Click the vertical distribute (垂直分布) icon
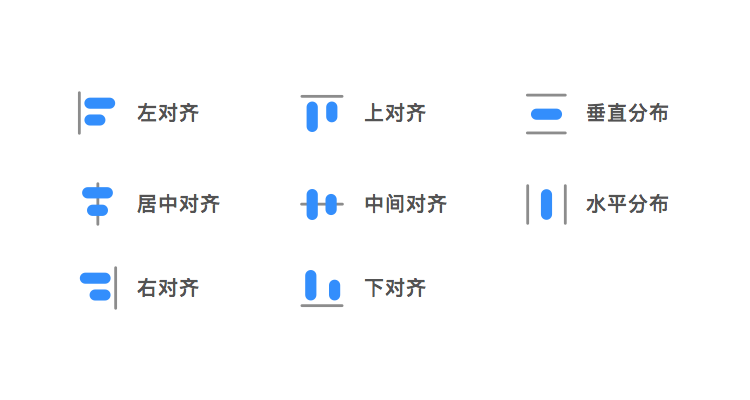The width and height of the screenshot is (750, 400). click(x=546, y=114)
